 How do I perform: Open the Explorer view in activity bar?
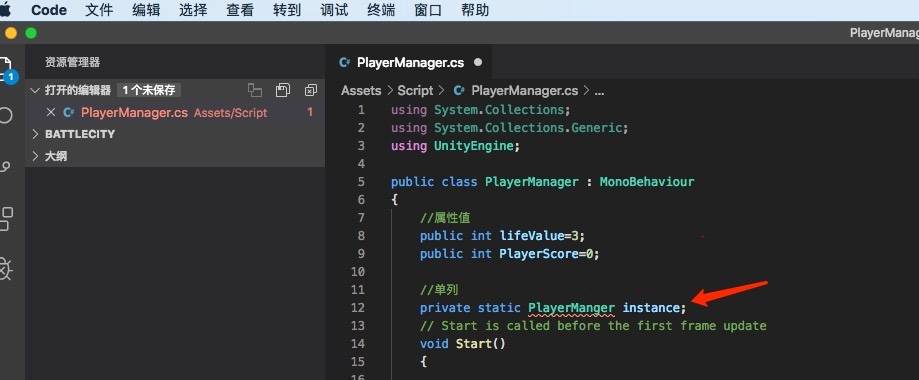(x=6, y=70)
